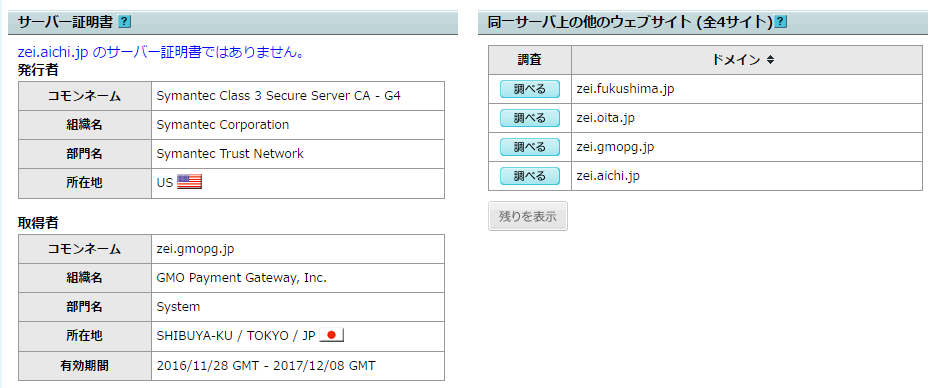Viewport: 933px width, 388px height.
Task: Click 調べる button for zei.oita.jp
Action: pos(530,118)
